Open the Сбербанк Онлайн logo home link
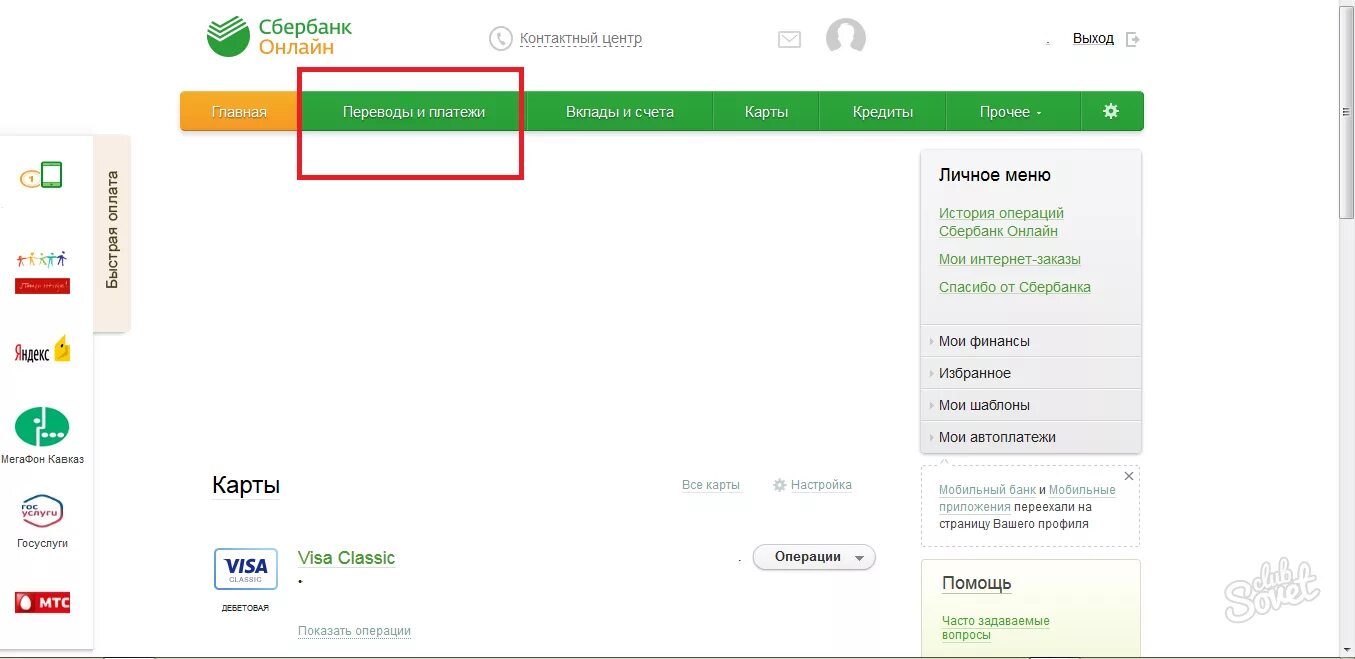Image resolution: width=1355 pixels, height=659 pixels. pyautogui.click(x=280, y=37)
